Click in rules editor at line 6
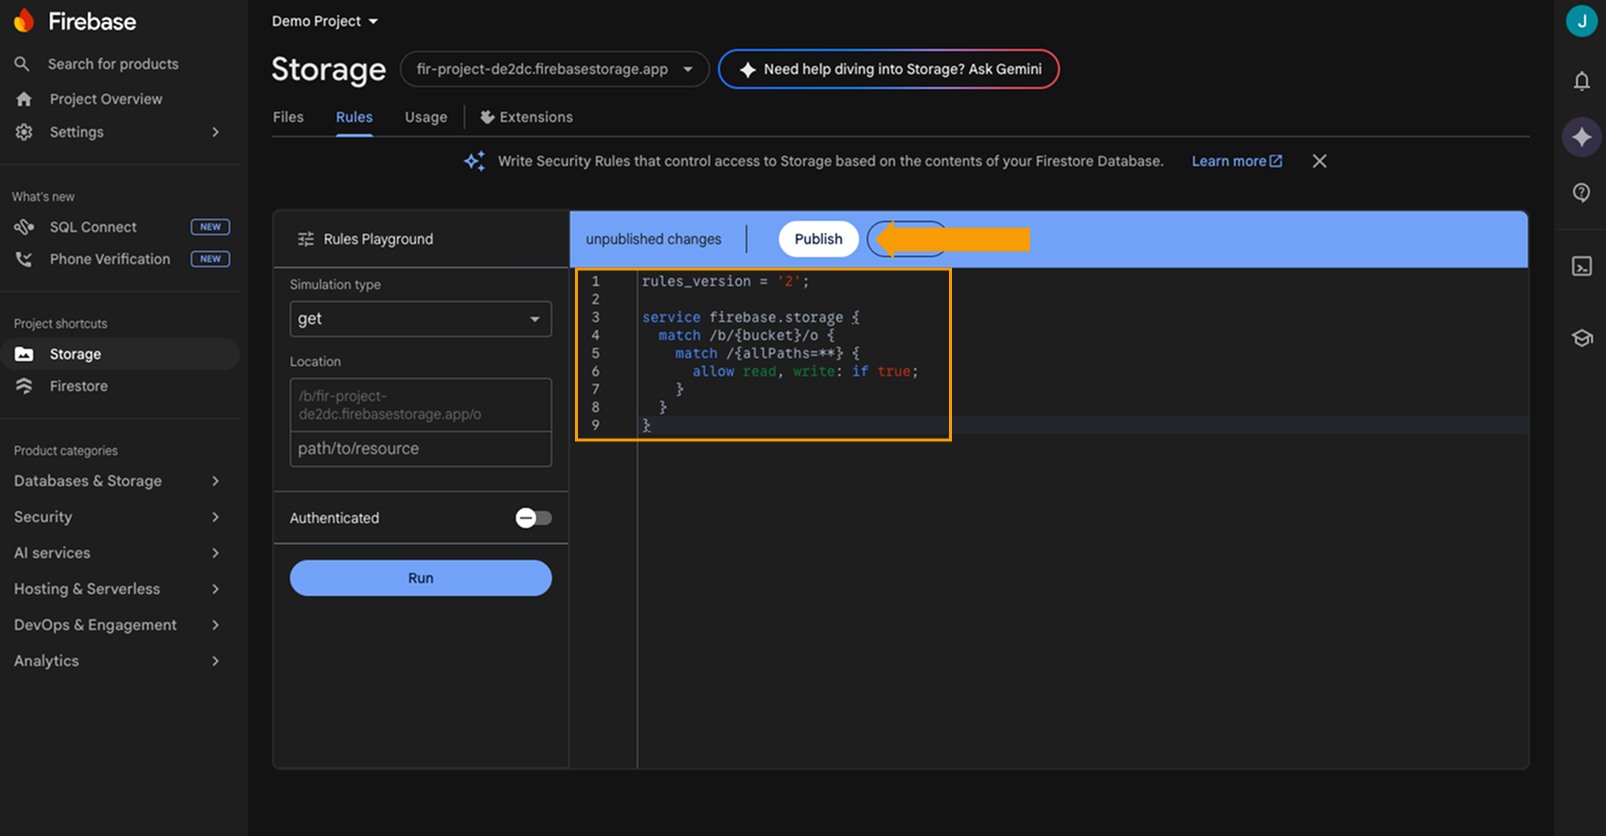The width and height of the screenshot is (1606, 836). click(805, 371)
